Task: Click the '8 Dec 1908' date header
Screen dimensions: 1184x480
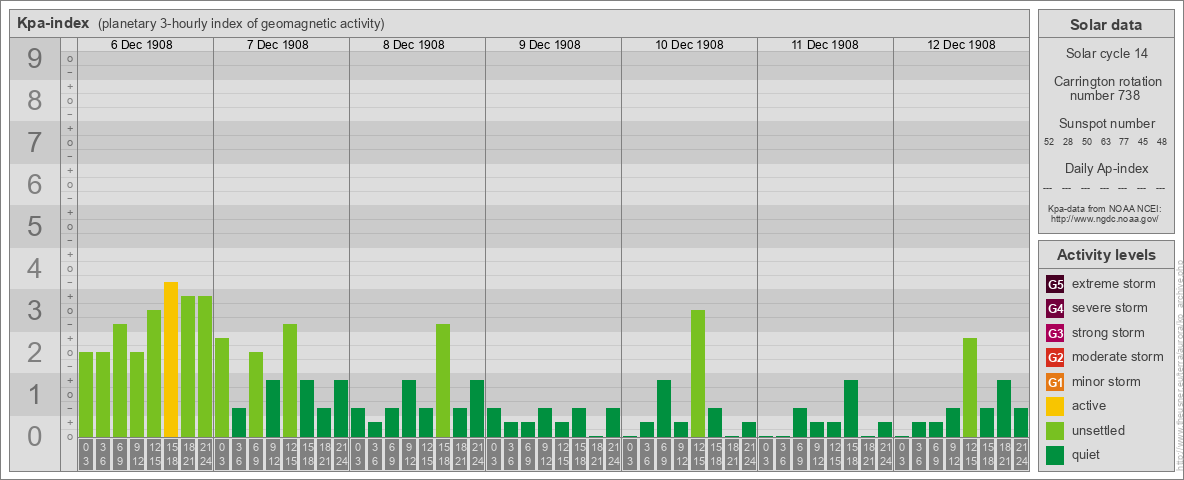Action: [414, 45]
